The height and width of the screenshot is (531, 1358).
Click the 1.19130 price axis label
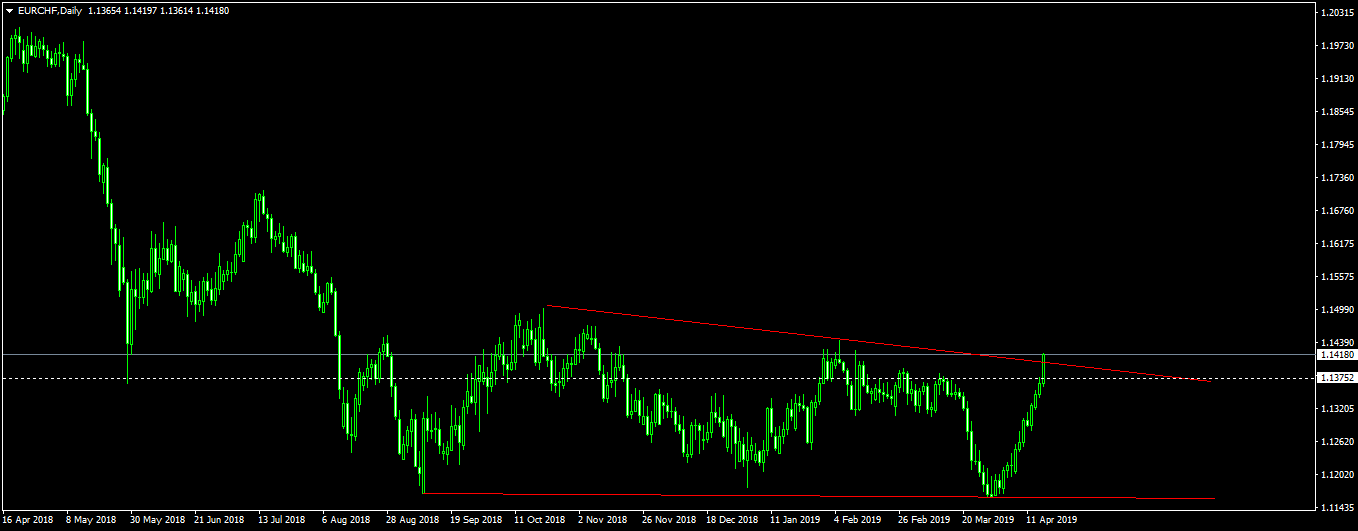(1336, 79)
